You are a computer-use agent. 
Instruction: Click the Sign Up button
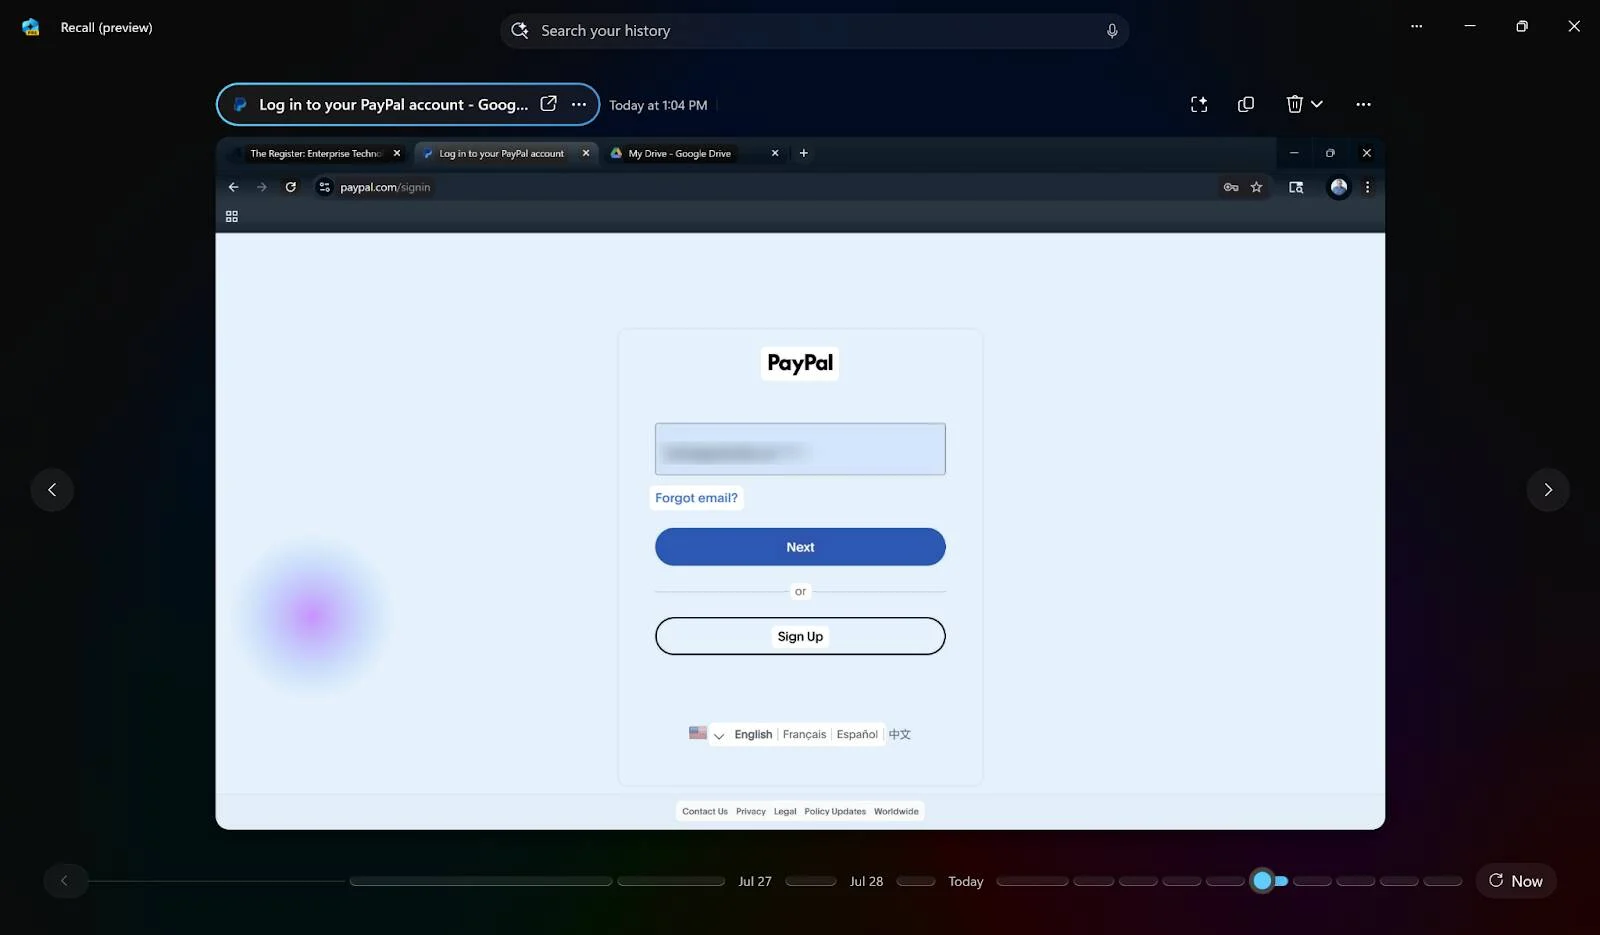[800, 636]
